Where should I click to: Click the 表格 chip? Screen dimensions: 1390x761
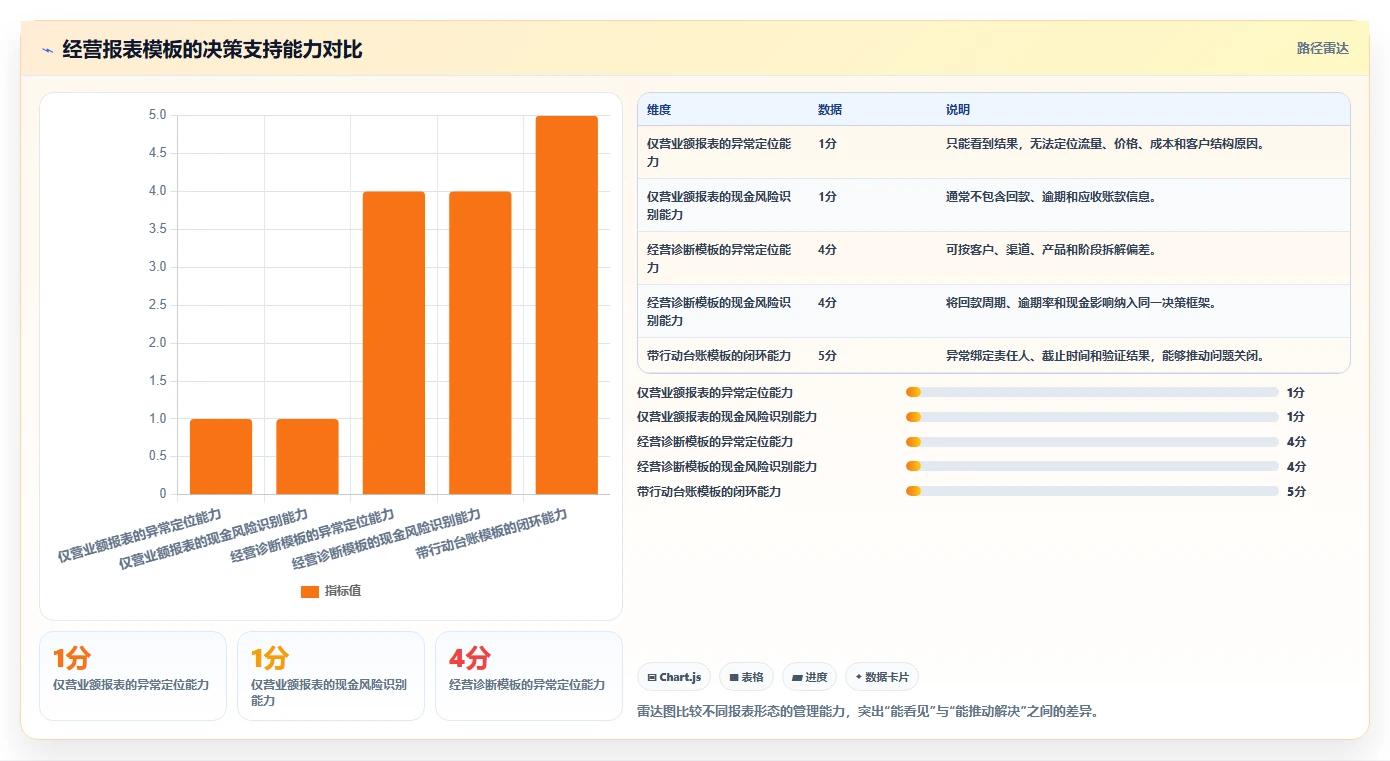[x=746, y=677]
